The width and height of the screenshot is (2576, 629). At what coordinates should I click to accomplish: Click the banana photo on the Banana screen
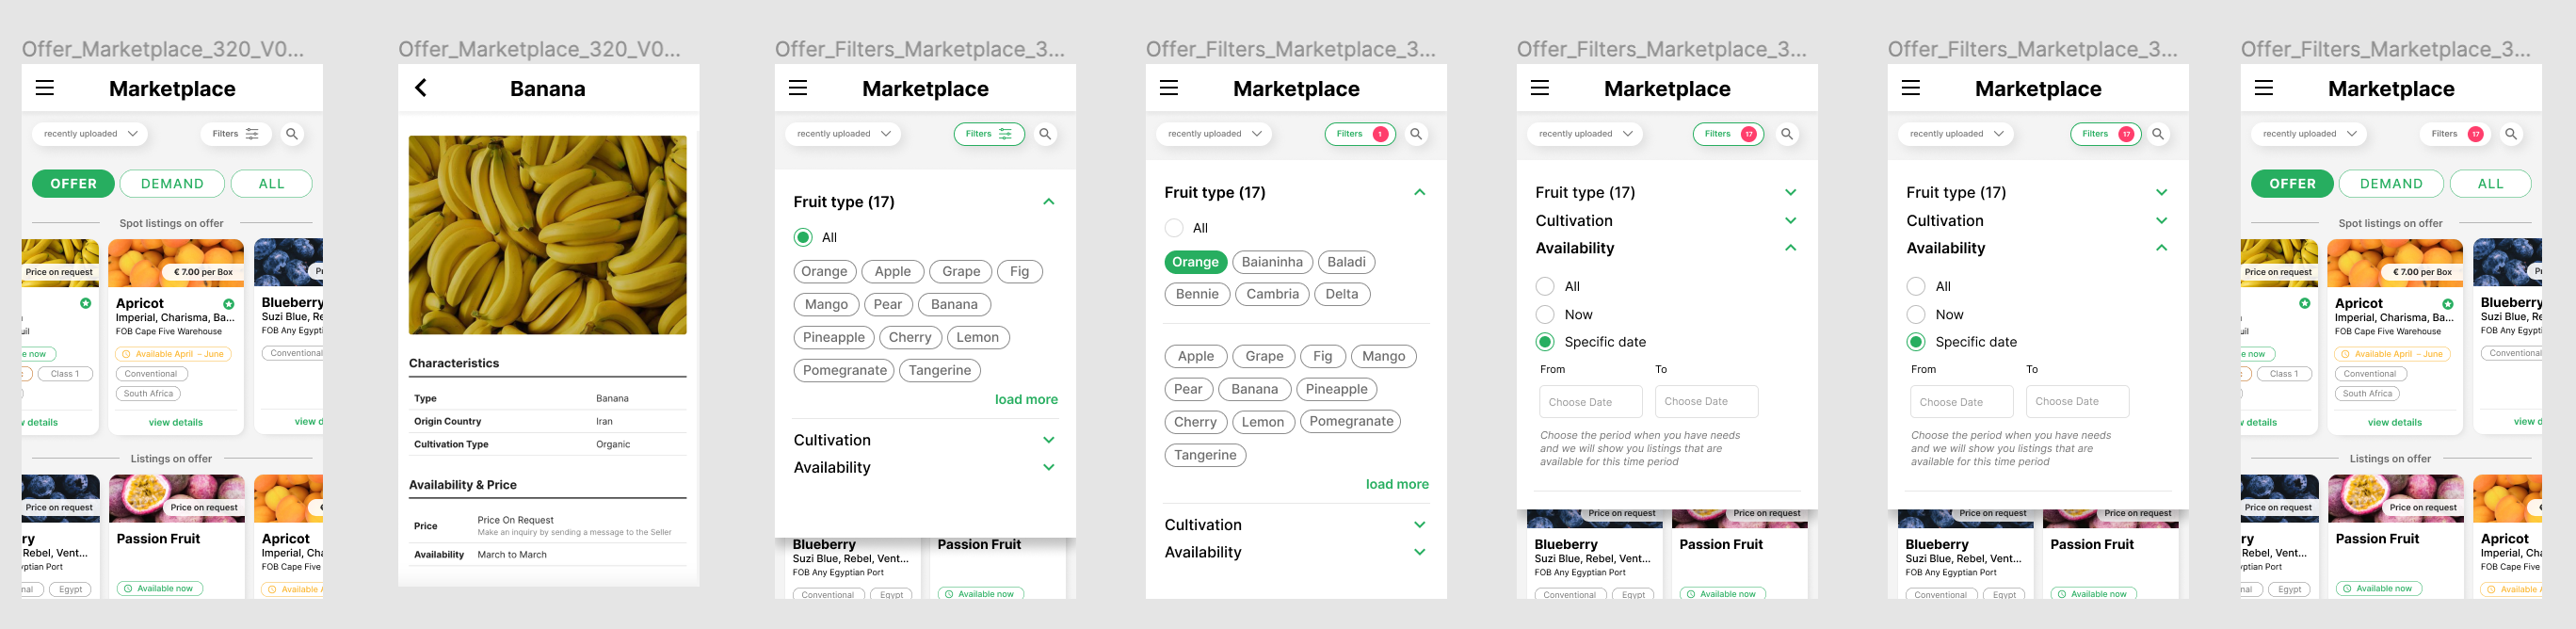pos(548,235)
